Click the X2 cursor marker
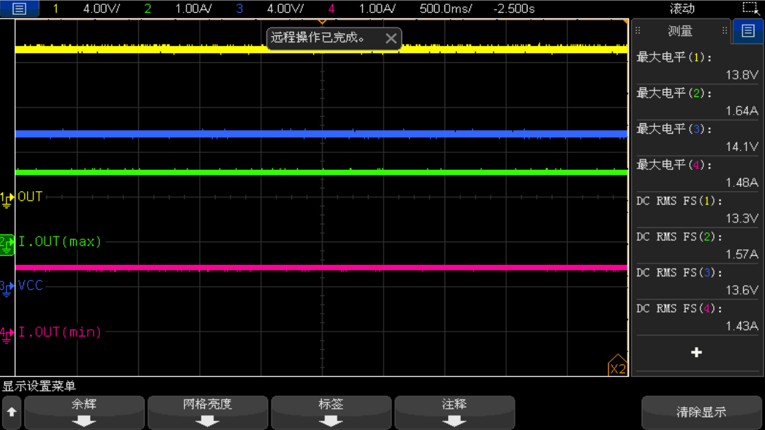Screen dimensions: 765x430 (x=617, y=366)
